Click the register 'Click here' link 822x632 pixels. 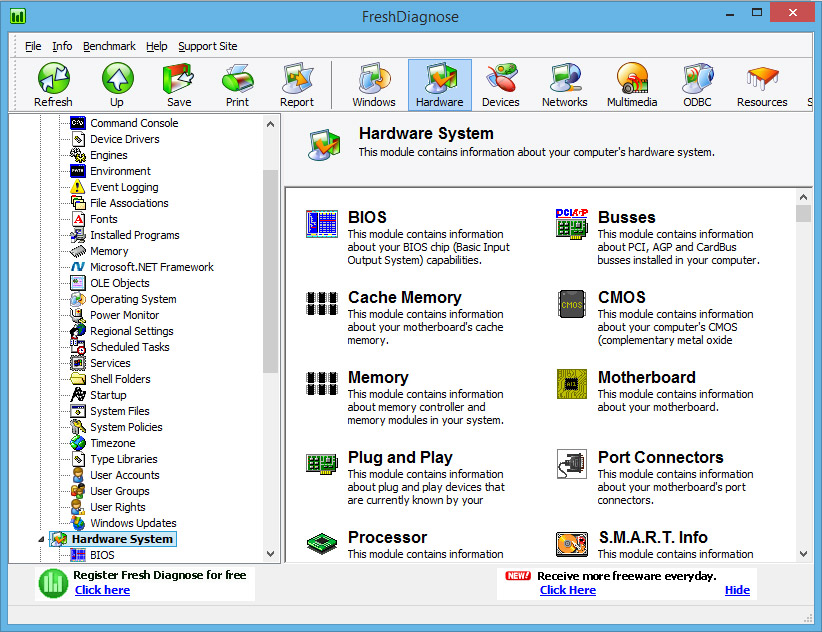pyautogui.click(x=102, y=590)
